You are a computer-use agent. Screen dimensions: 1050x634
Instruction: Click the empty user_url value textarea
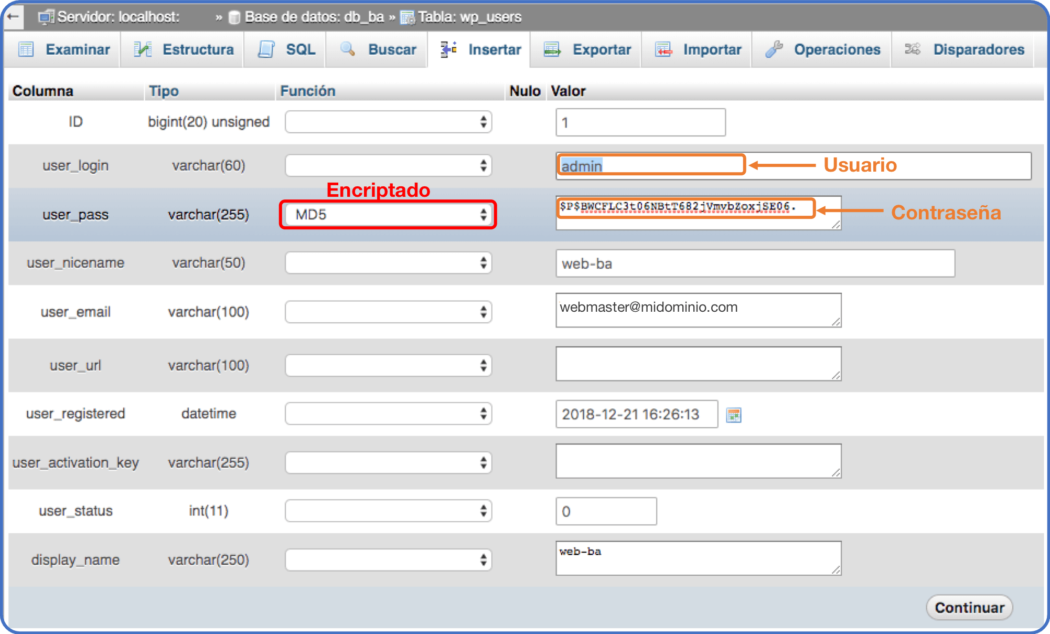698,364
